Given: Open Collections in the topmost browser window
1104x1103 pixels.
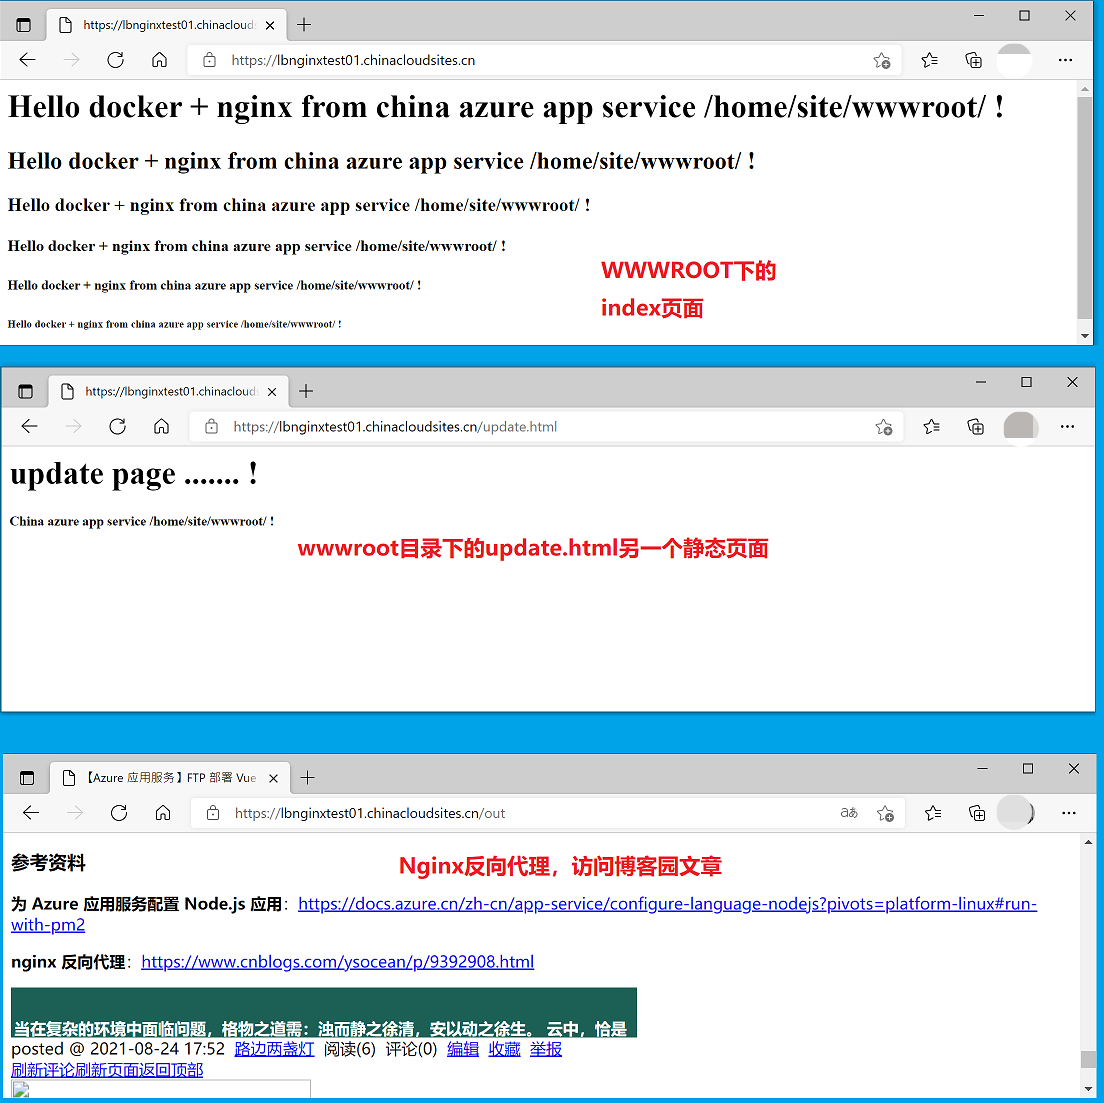Looking at the screenshot, I should 973,60.
